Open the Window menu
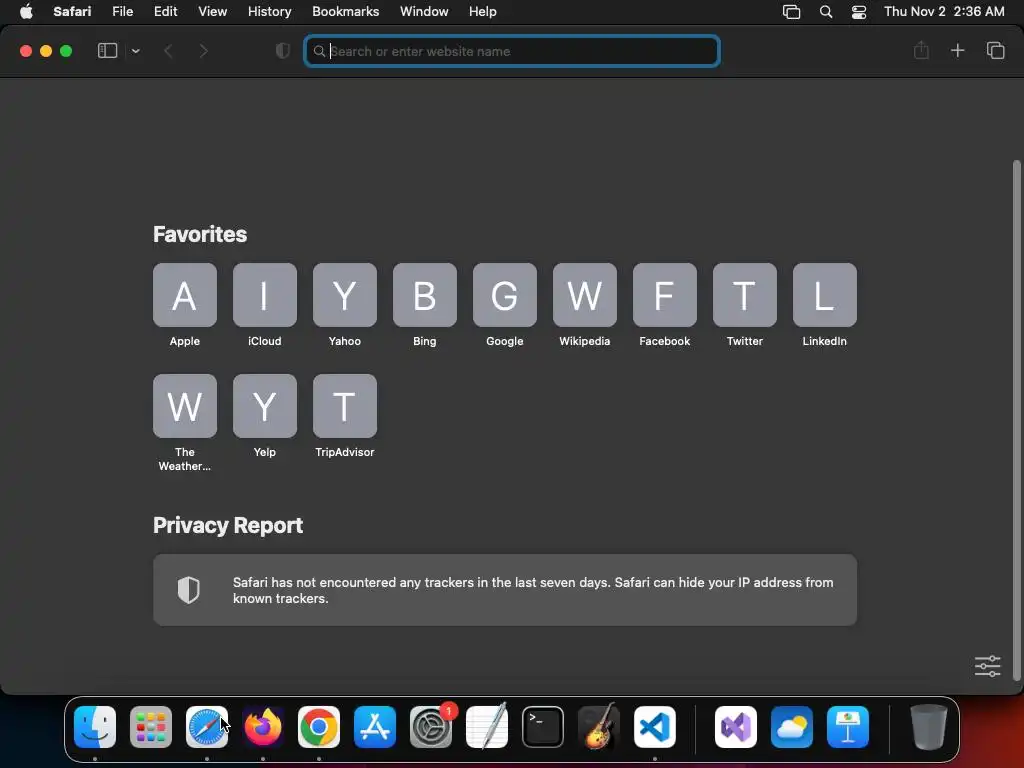Screen dimensions: 1024x768 click(x=424, y=12)
